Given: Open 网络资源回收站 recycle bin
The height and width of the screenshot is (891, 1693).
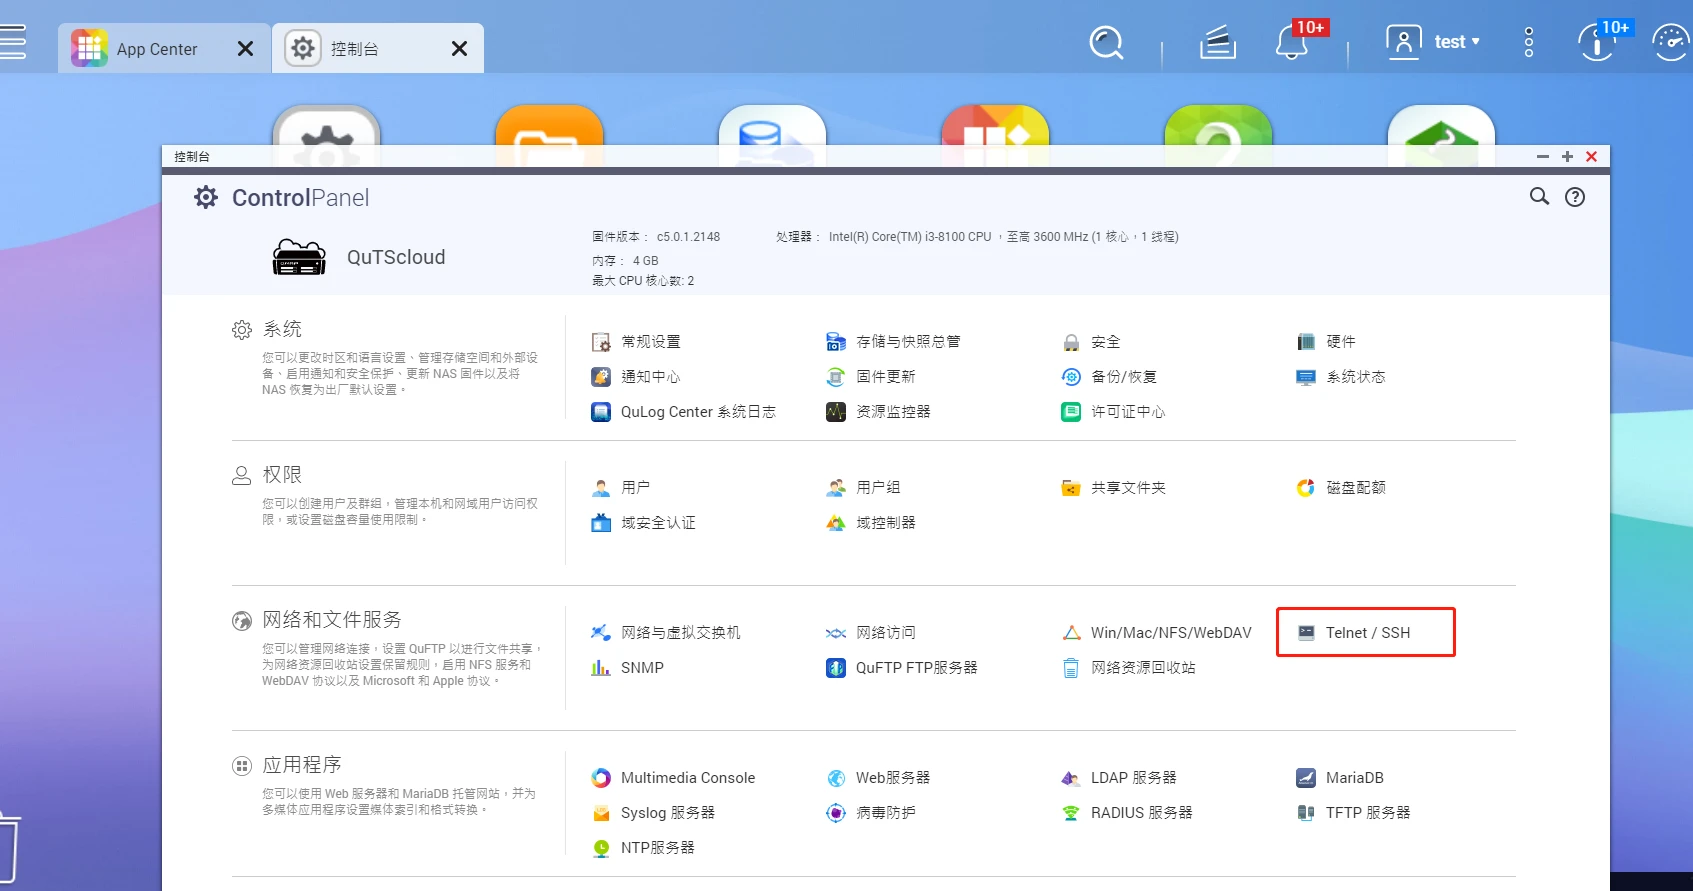Looking at the screenshot, I should [x=1128, y=668].
